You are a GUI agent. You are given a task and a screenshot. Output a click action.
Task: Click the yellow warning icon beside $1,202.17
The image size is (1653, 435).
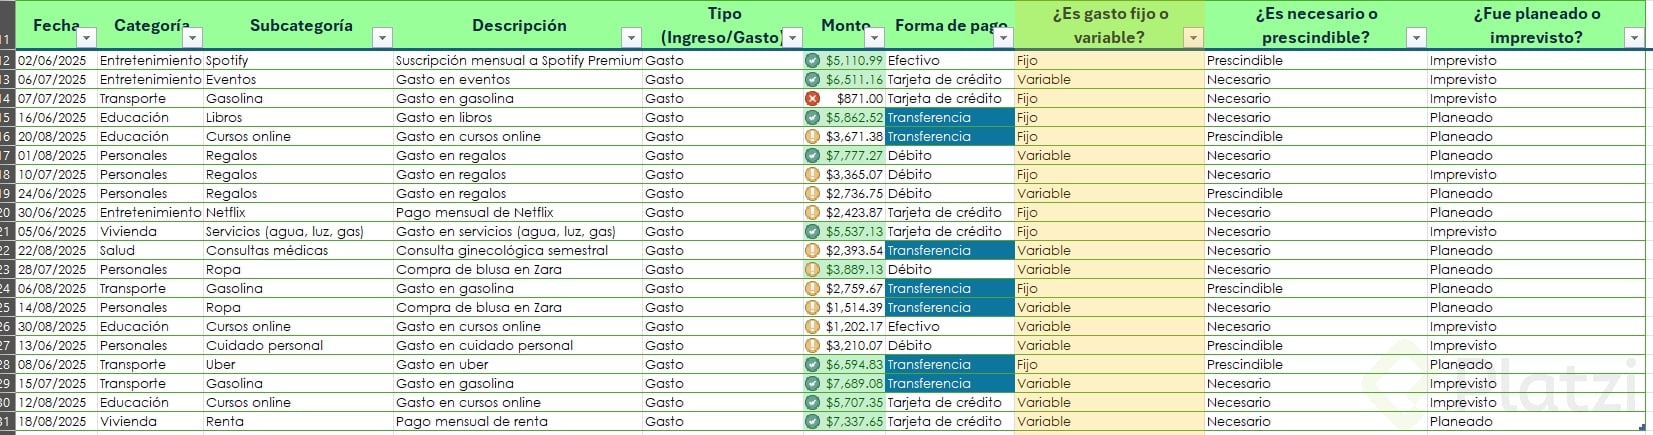812,327
